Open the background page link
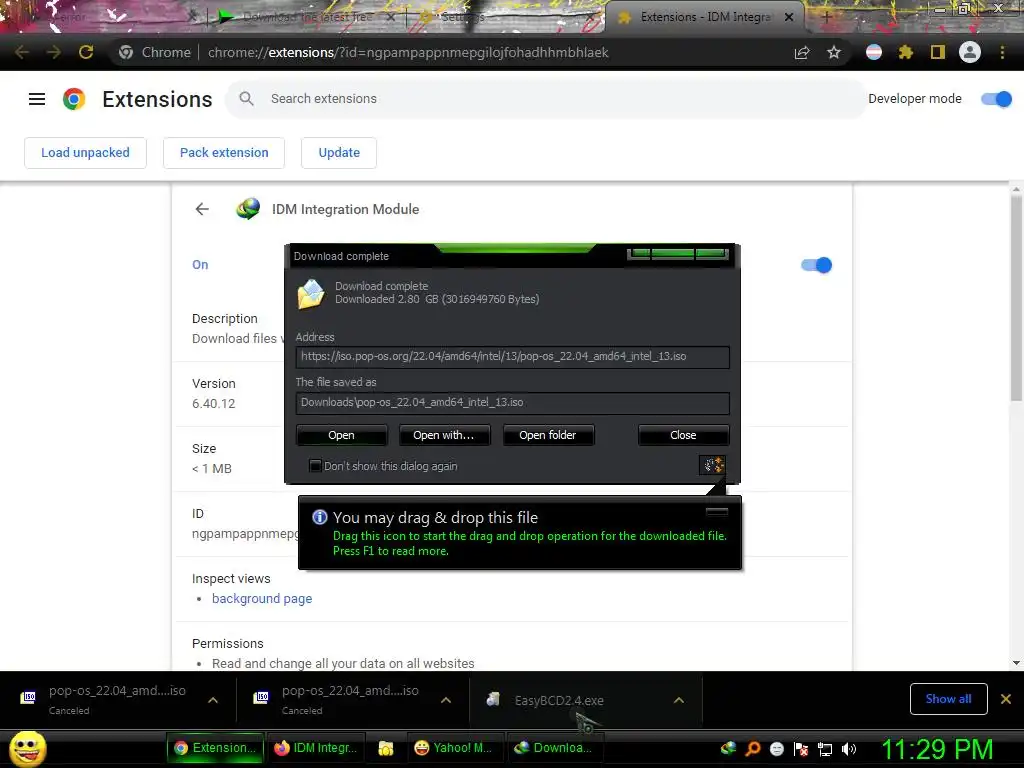The height and width of the screenshot is (768, 1024). (262, 598)
